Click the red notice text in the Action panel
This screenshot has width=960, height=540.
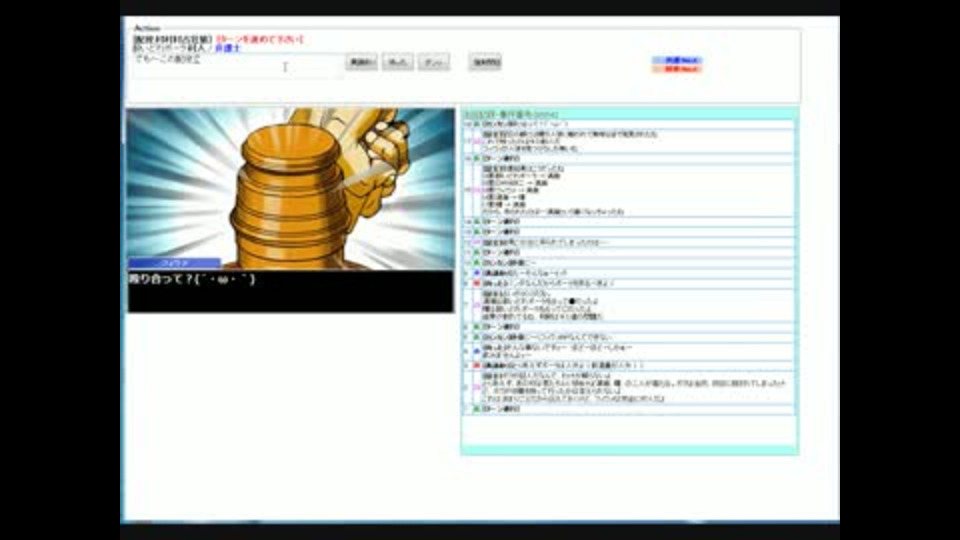(x=260, y=39)
